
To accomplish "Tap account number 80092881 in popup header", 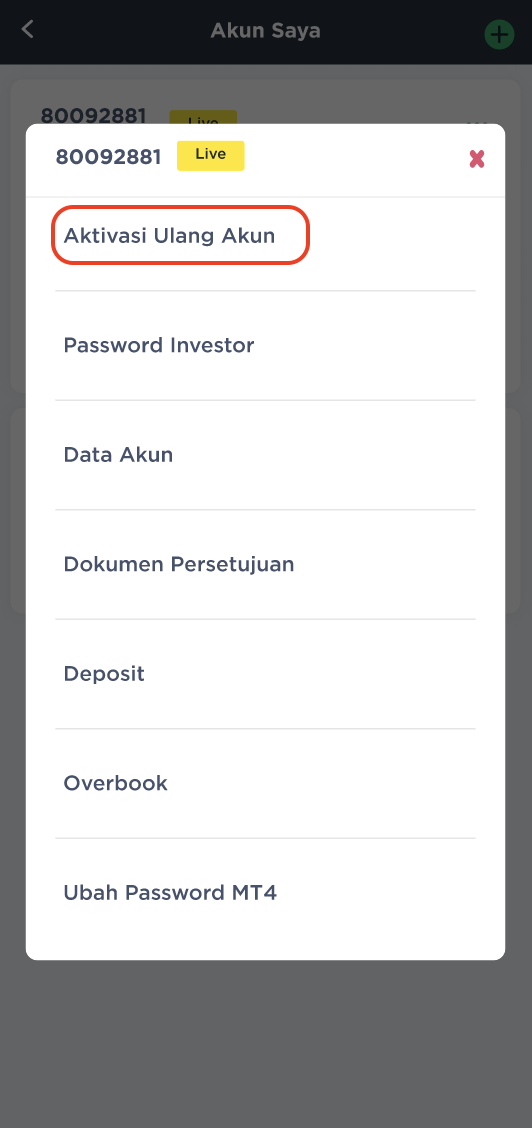I will point(109,157).
